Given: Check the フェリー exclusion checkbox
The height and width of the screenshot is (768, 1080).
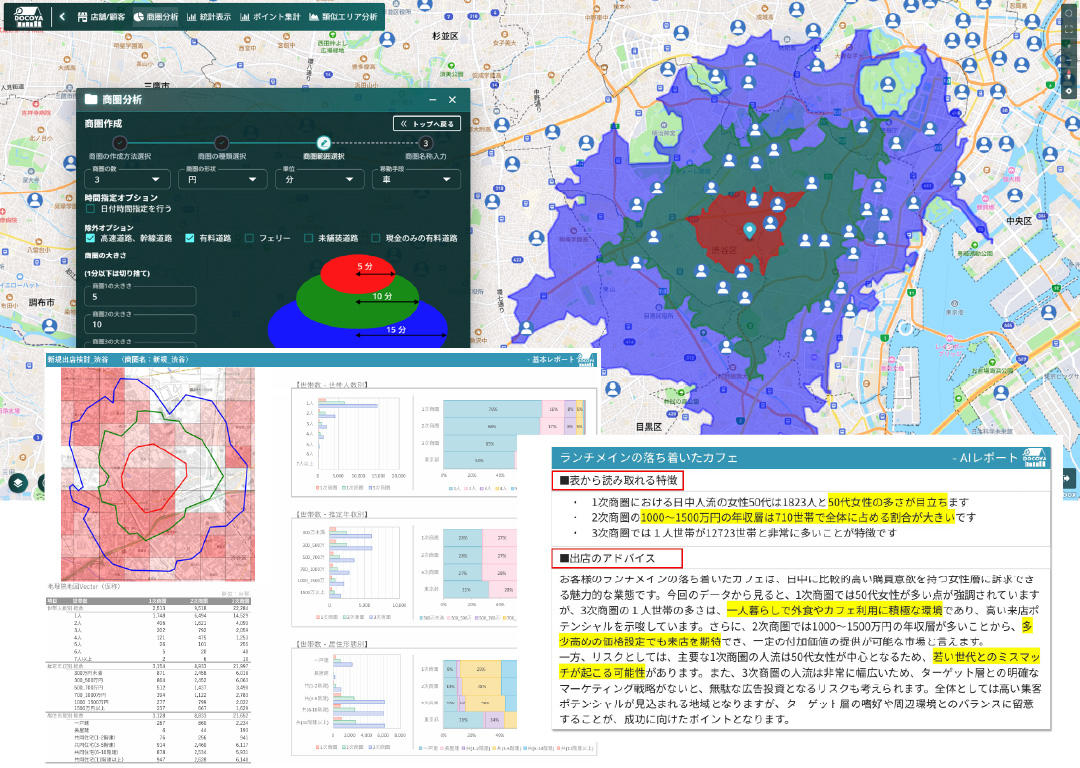Looking at the screenshot, I should pos(249,238).
